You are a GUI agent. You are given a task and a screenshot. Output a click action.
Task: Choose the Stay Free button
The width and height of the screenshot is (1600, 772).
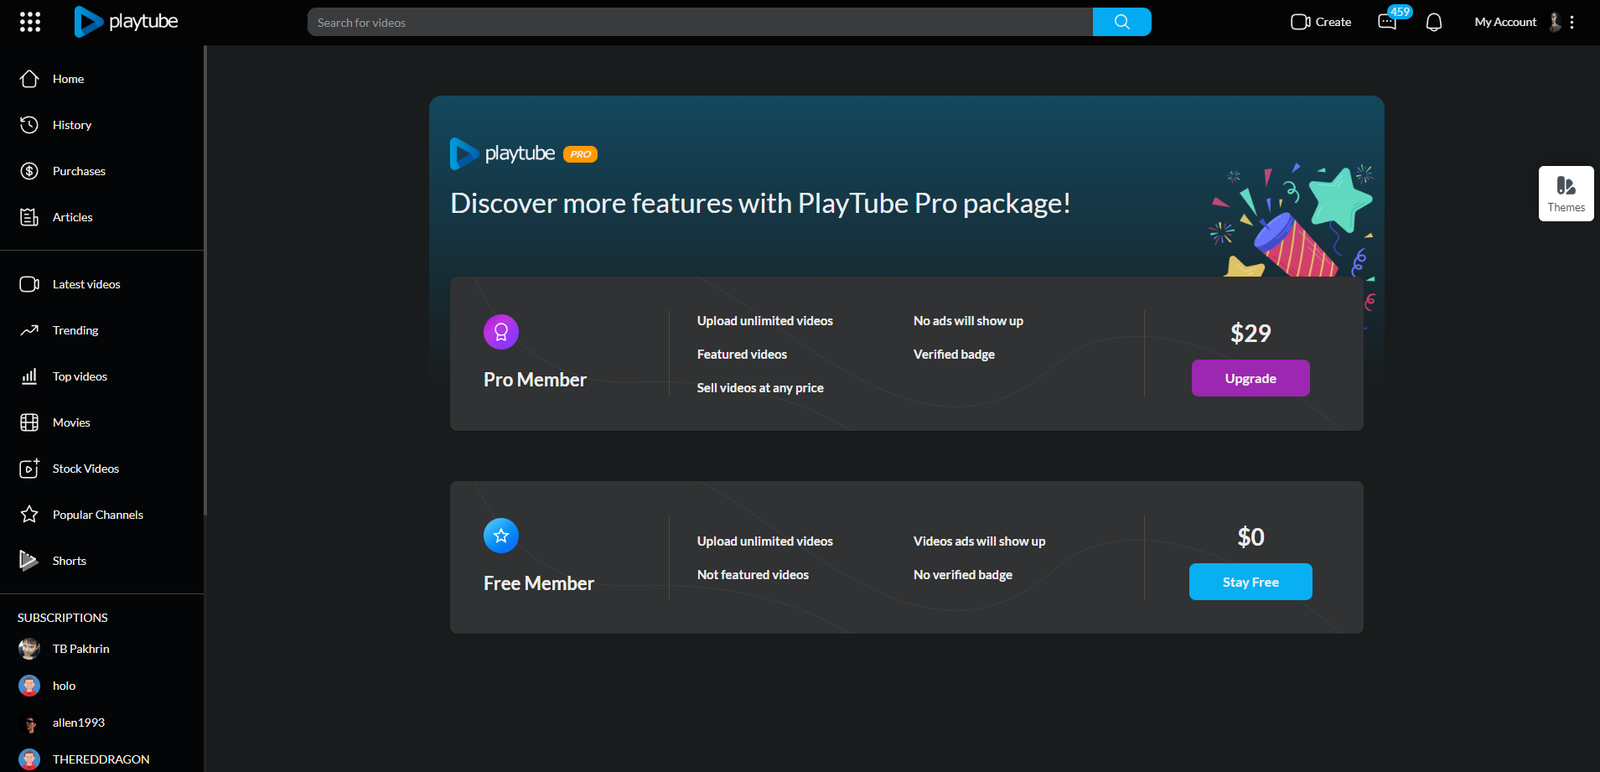tap(1250, 582)
